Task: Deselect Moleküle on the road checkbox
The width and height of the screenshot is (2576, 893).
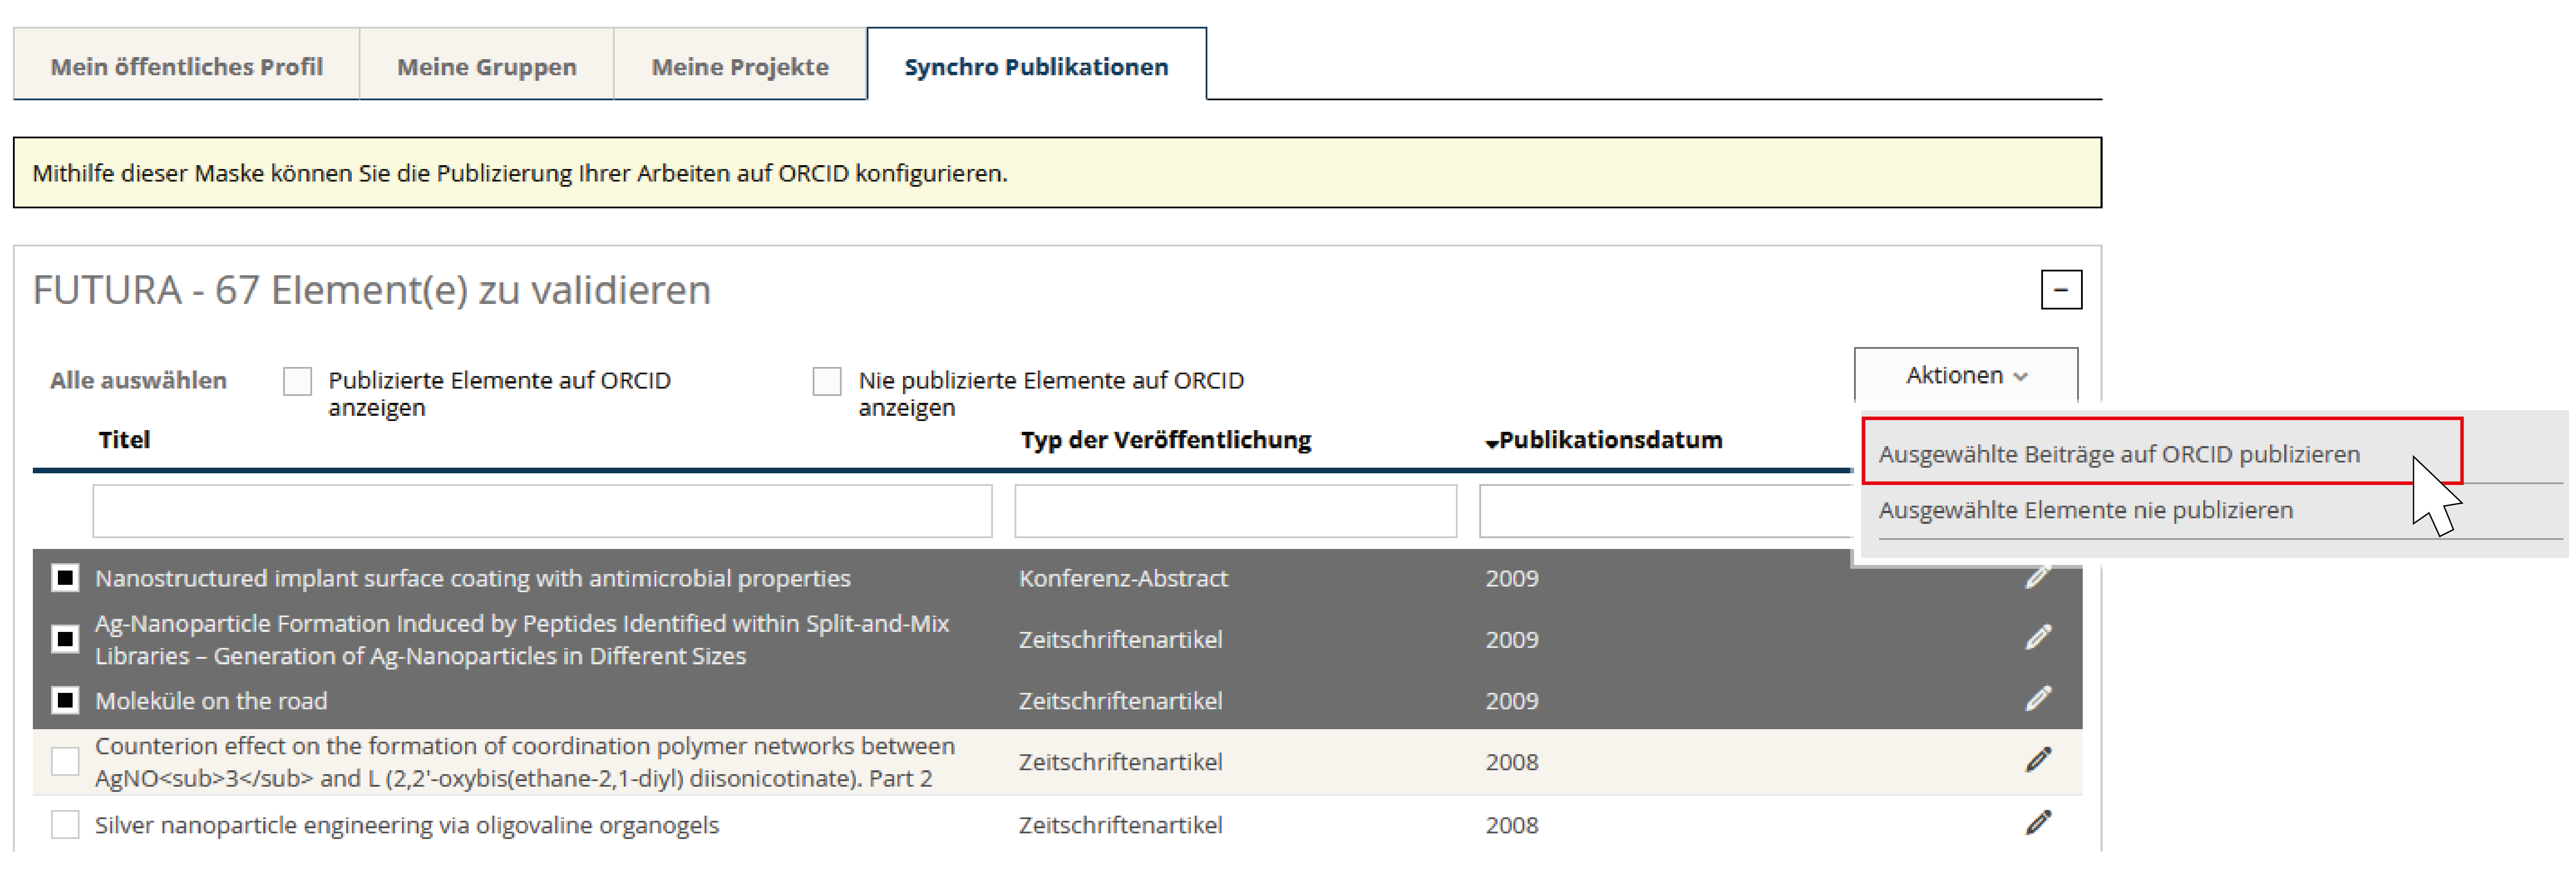Action: [x=65, y=700]
